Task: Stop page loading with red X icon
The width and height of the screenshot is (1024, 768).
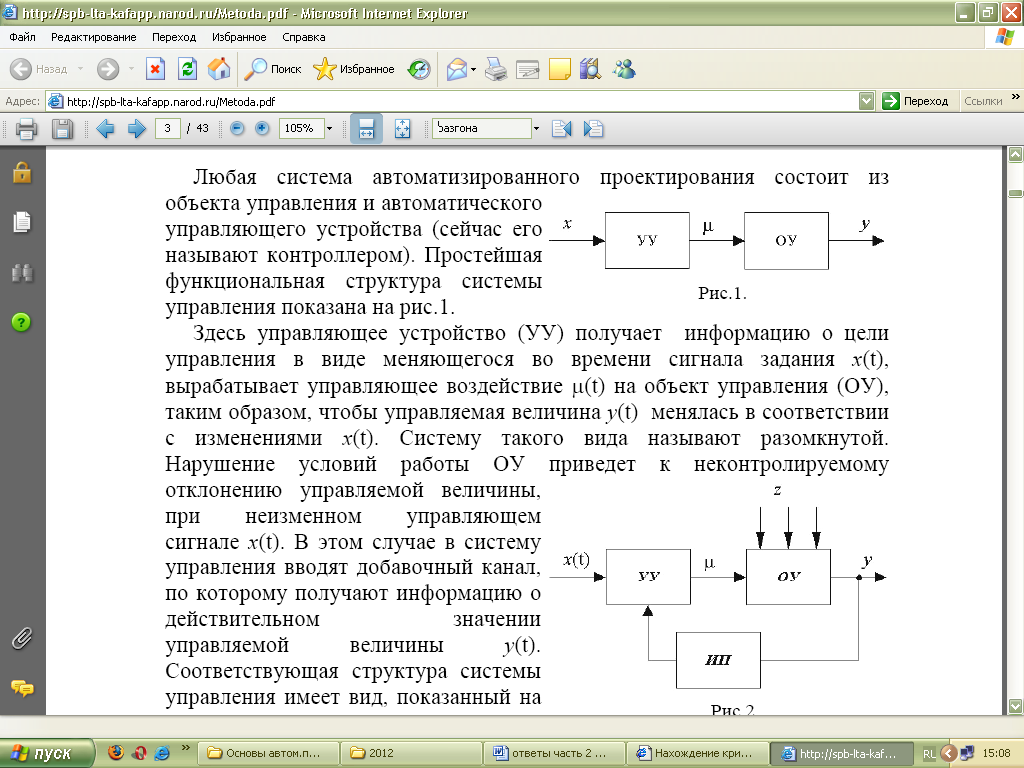Action: click(x=155, y=69)
